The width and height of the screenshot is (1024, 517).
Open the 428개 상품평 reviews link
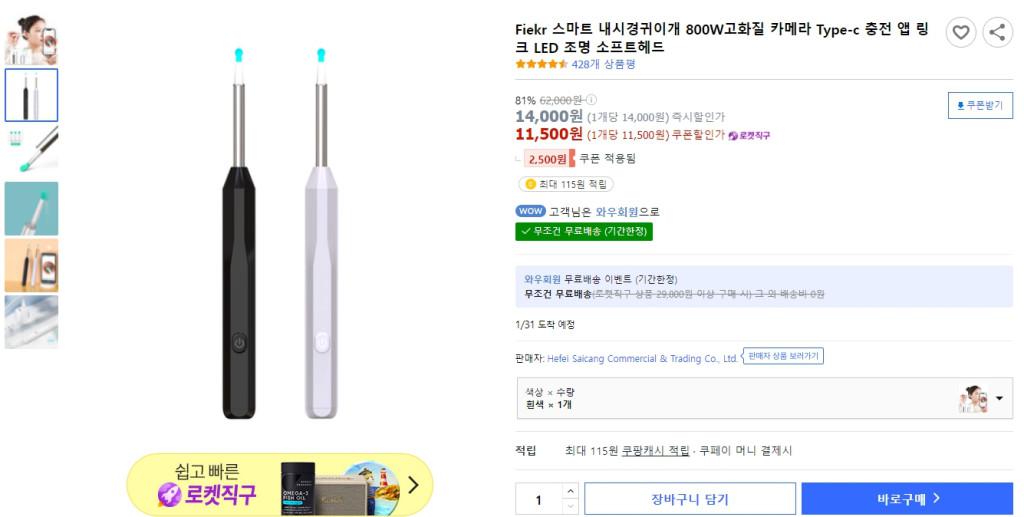pos(603,64)
